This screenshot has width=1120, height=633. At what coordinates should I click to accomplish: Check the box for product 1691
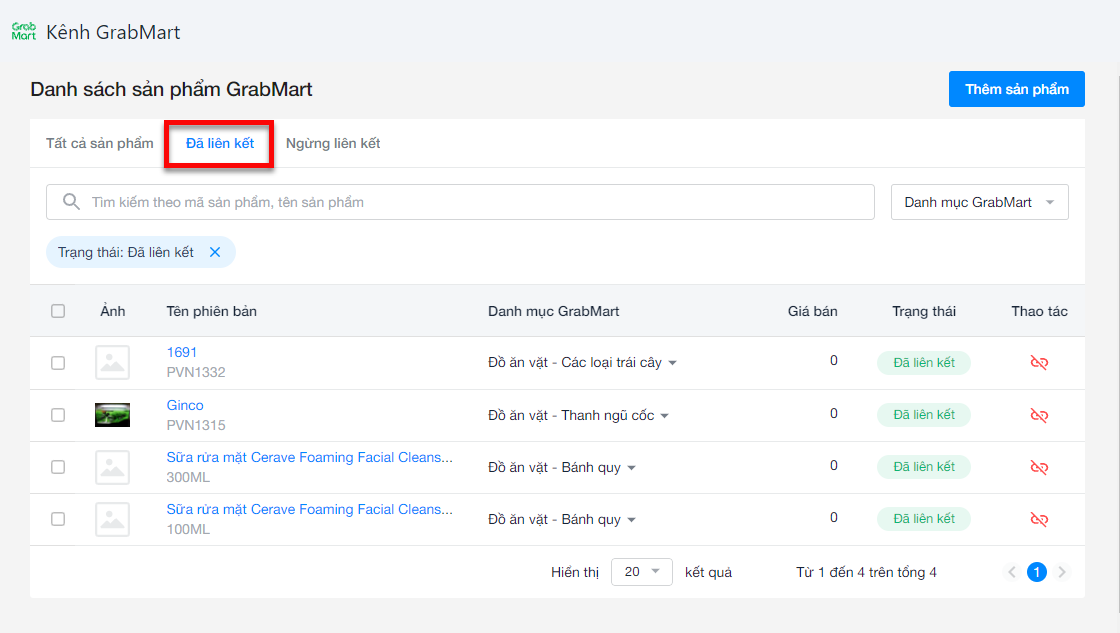coord(58,363)
